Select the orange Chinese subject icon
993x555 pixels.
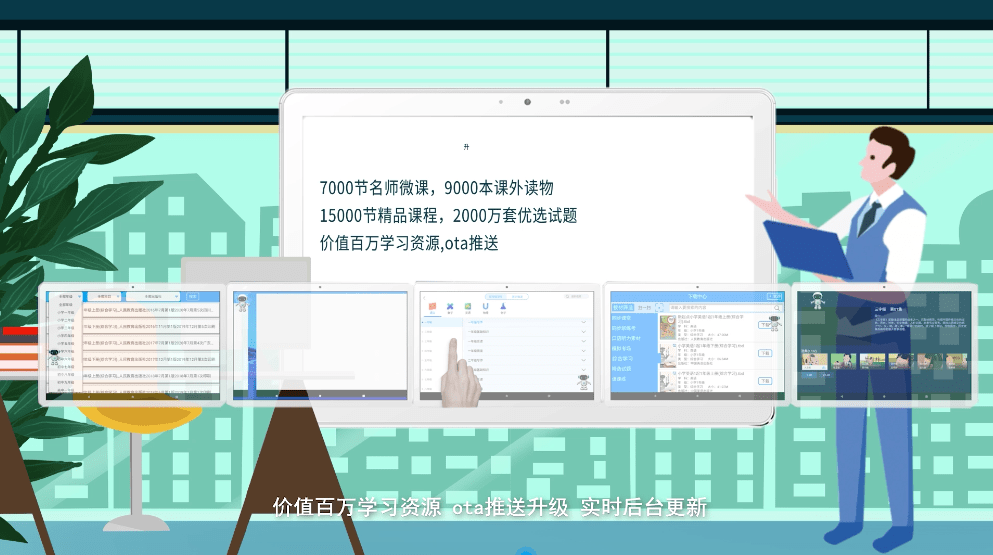click(x=433, y=309)
